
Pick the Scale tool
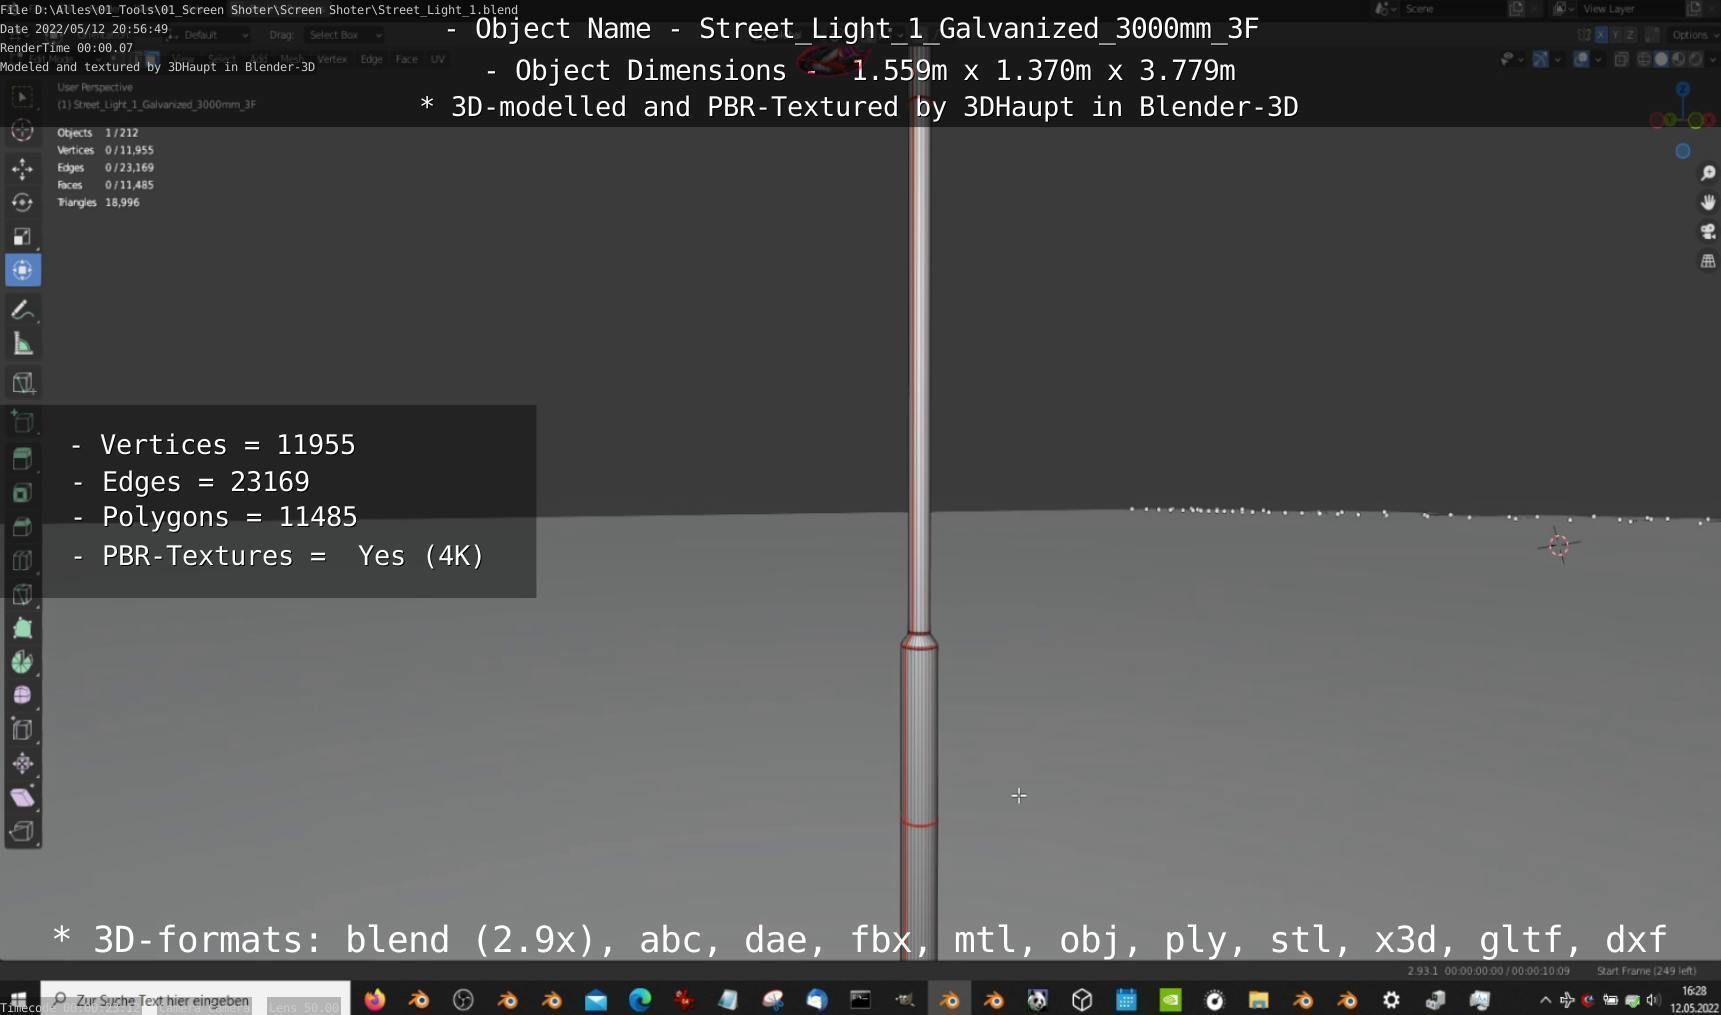(22, 236)
